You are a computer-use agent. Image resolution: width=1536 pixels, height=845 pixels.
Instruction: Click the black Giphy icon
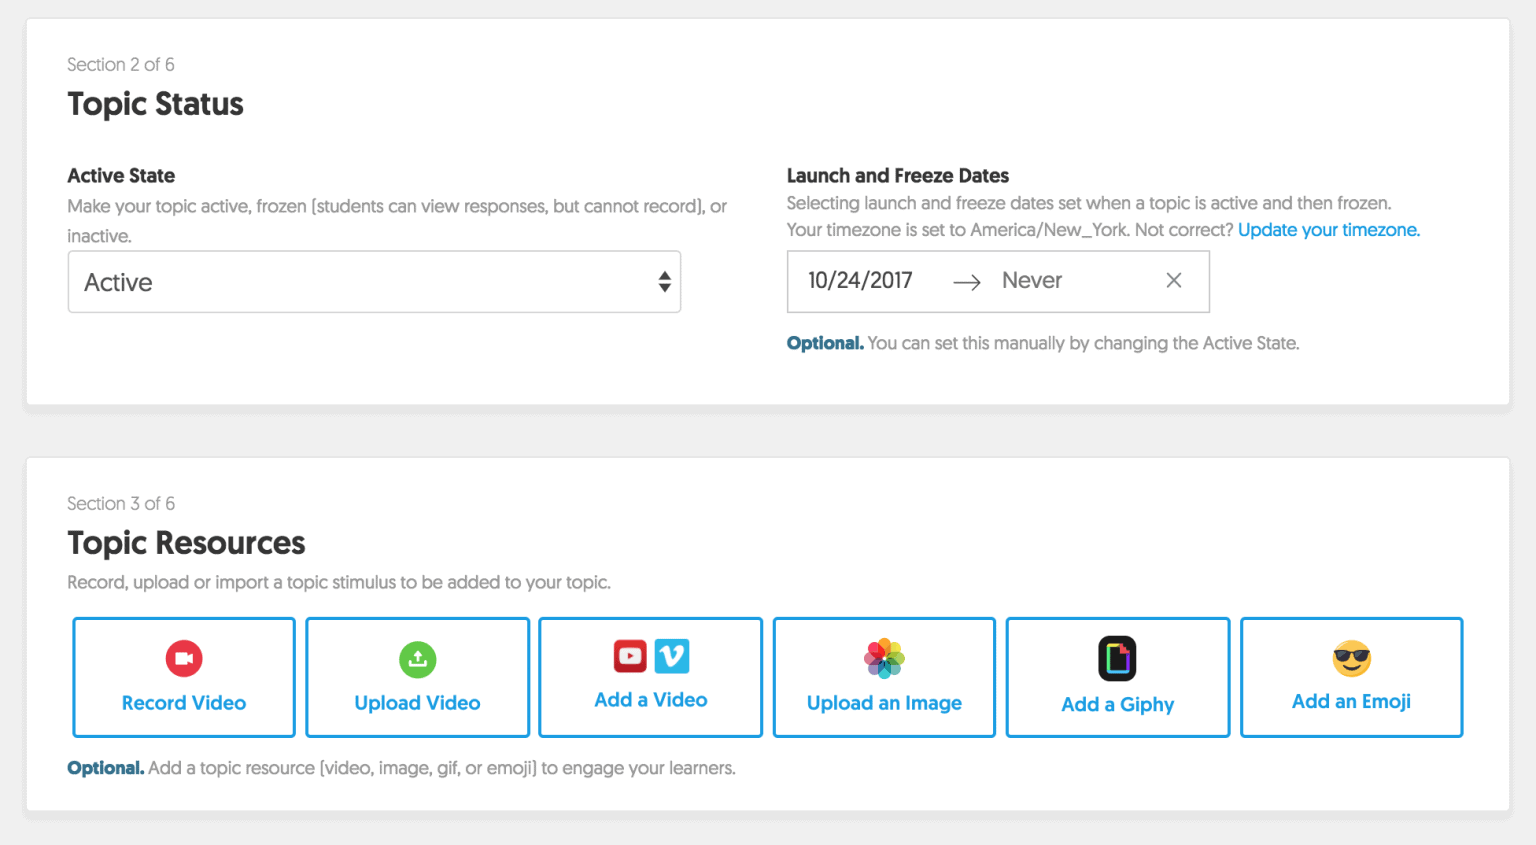(1117, 658)
